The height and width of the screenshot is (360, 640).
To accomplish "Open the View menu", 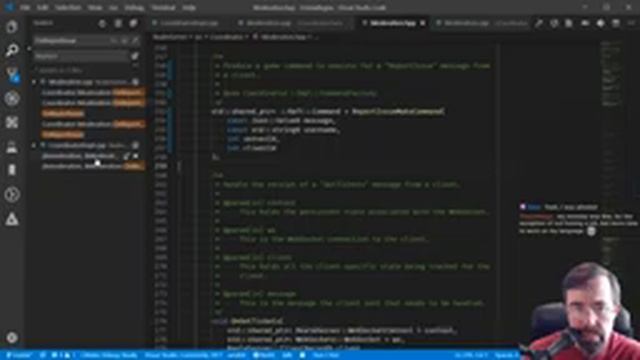I will pos(95,8).
